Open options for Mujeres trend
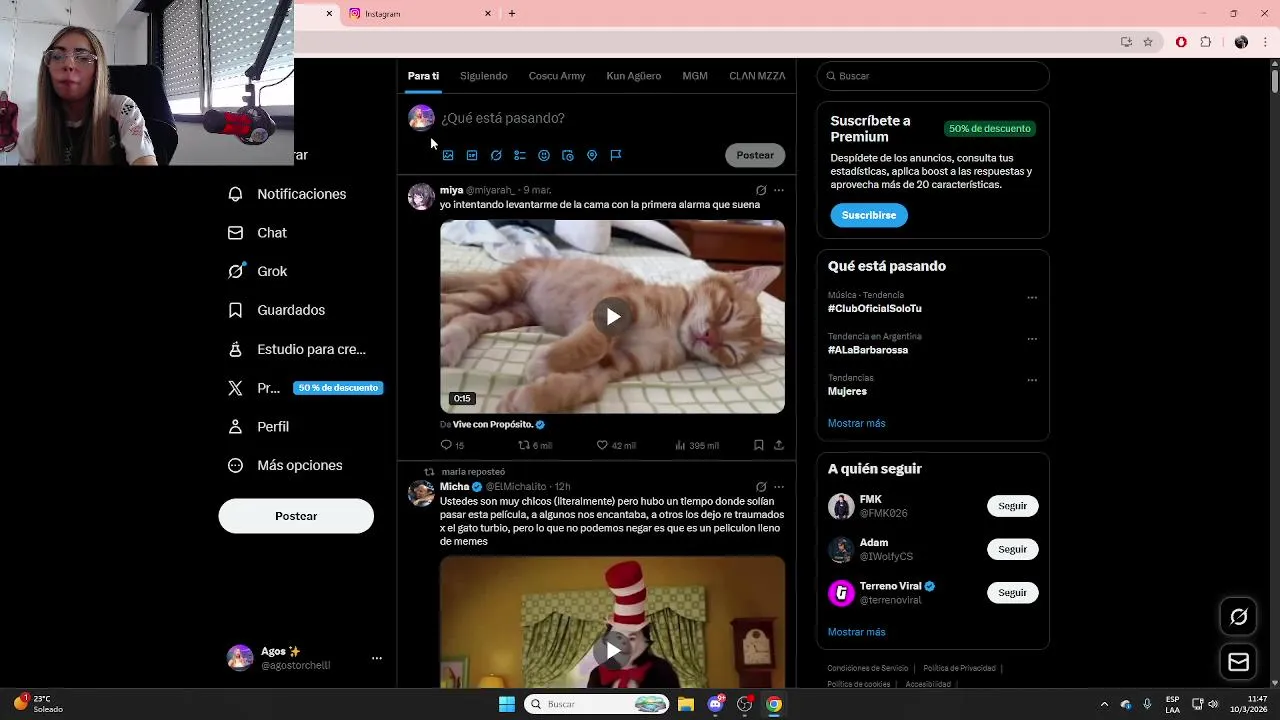 [1032, 380]
